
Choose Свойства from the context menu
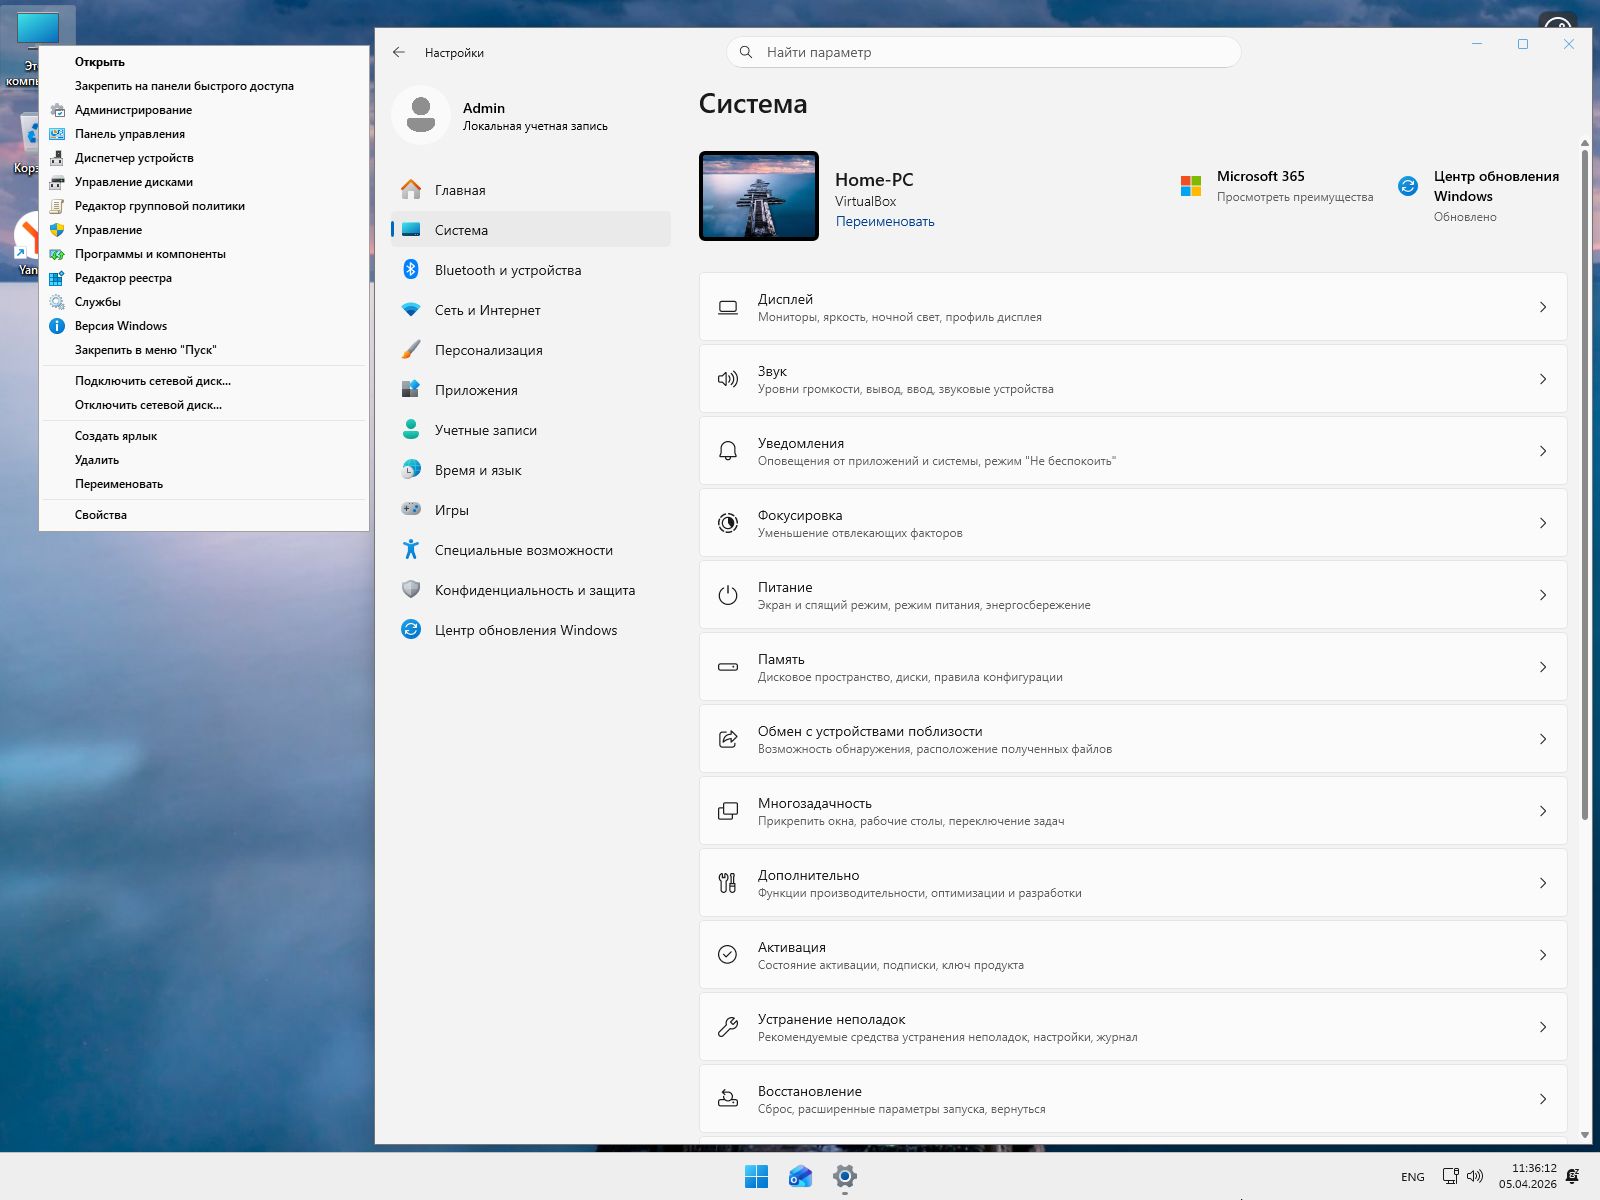click(101, 515)
